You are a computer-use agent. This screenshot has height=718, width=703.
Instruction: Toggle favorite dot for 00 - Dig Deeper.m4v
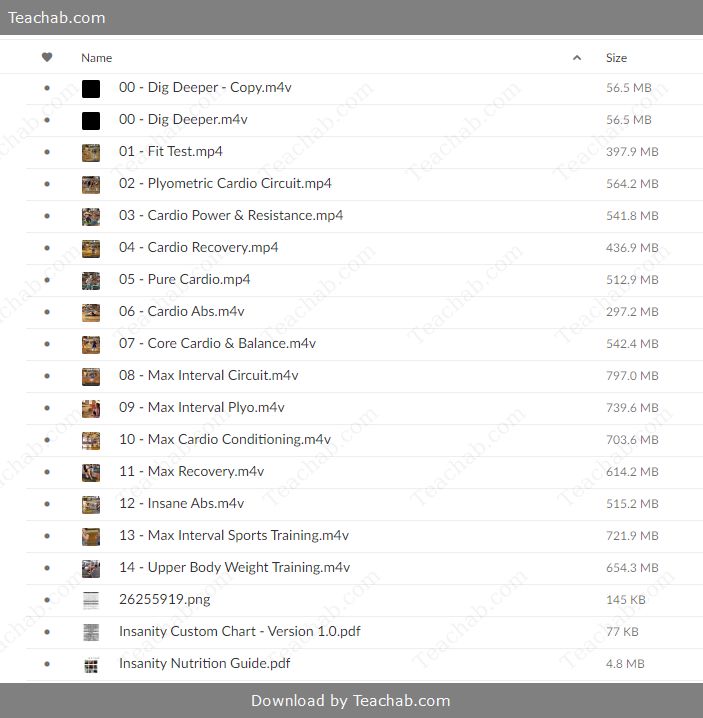(x=47, y=120)
